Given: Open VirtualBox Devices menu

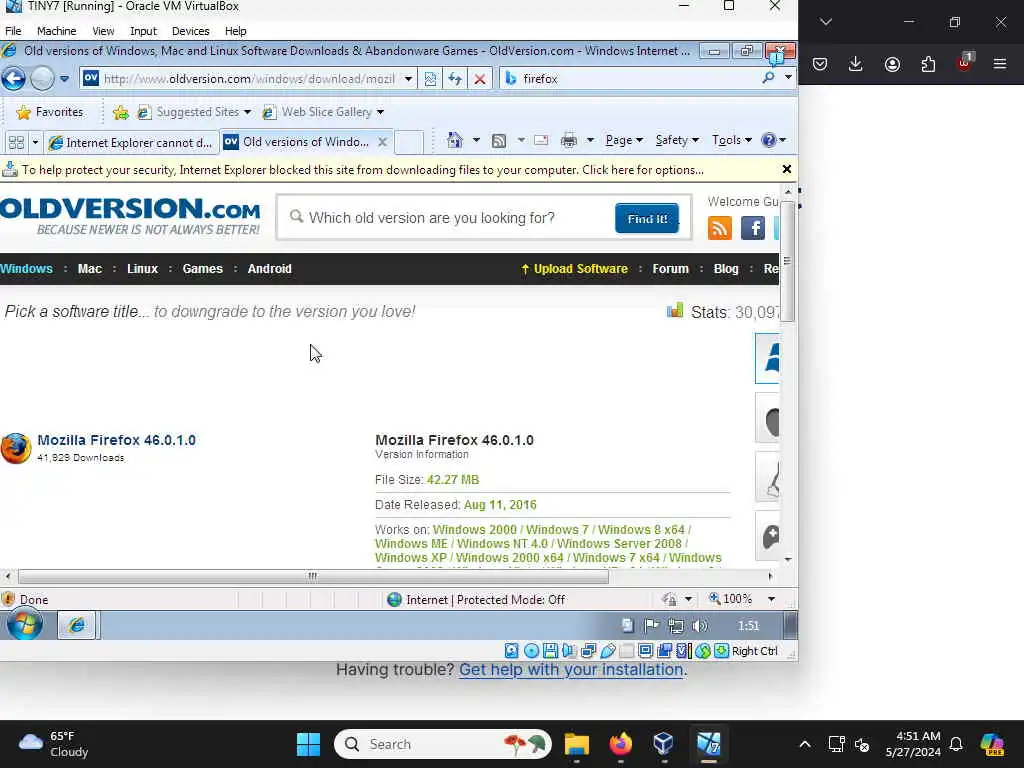Looking at the screenshot, I should pyautogui.click(x=190, y=31).
